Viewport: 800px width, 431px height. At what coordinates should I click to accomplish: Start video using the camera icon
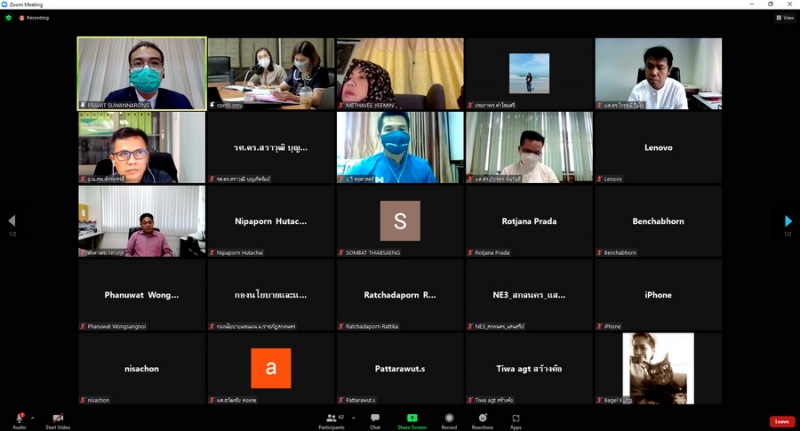(x=57, y=418)
